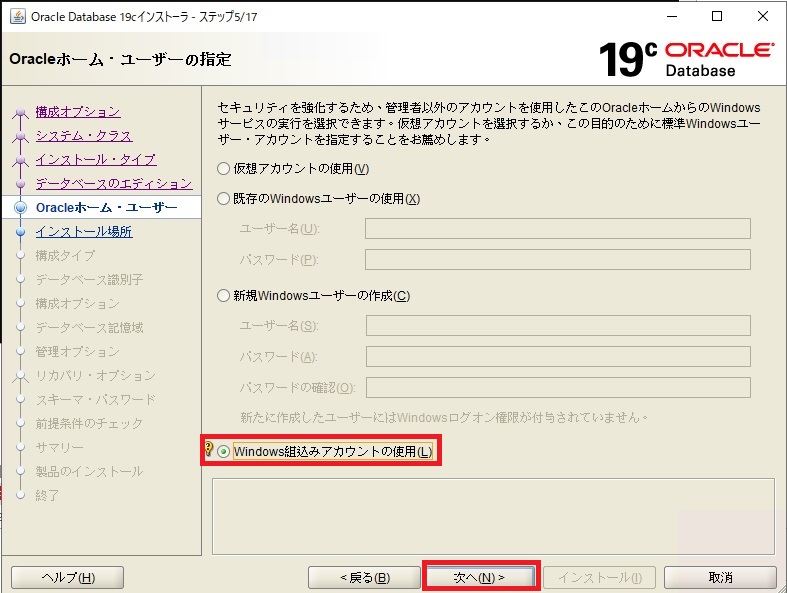This screenshot has width=787, height=593.
Task: Open help via ヘルプ(H) button
Action: click(67, 578)
